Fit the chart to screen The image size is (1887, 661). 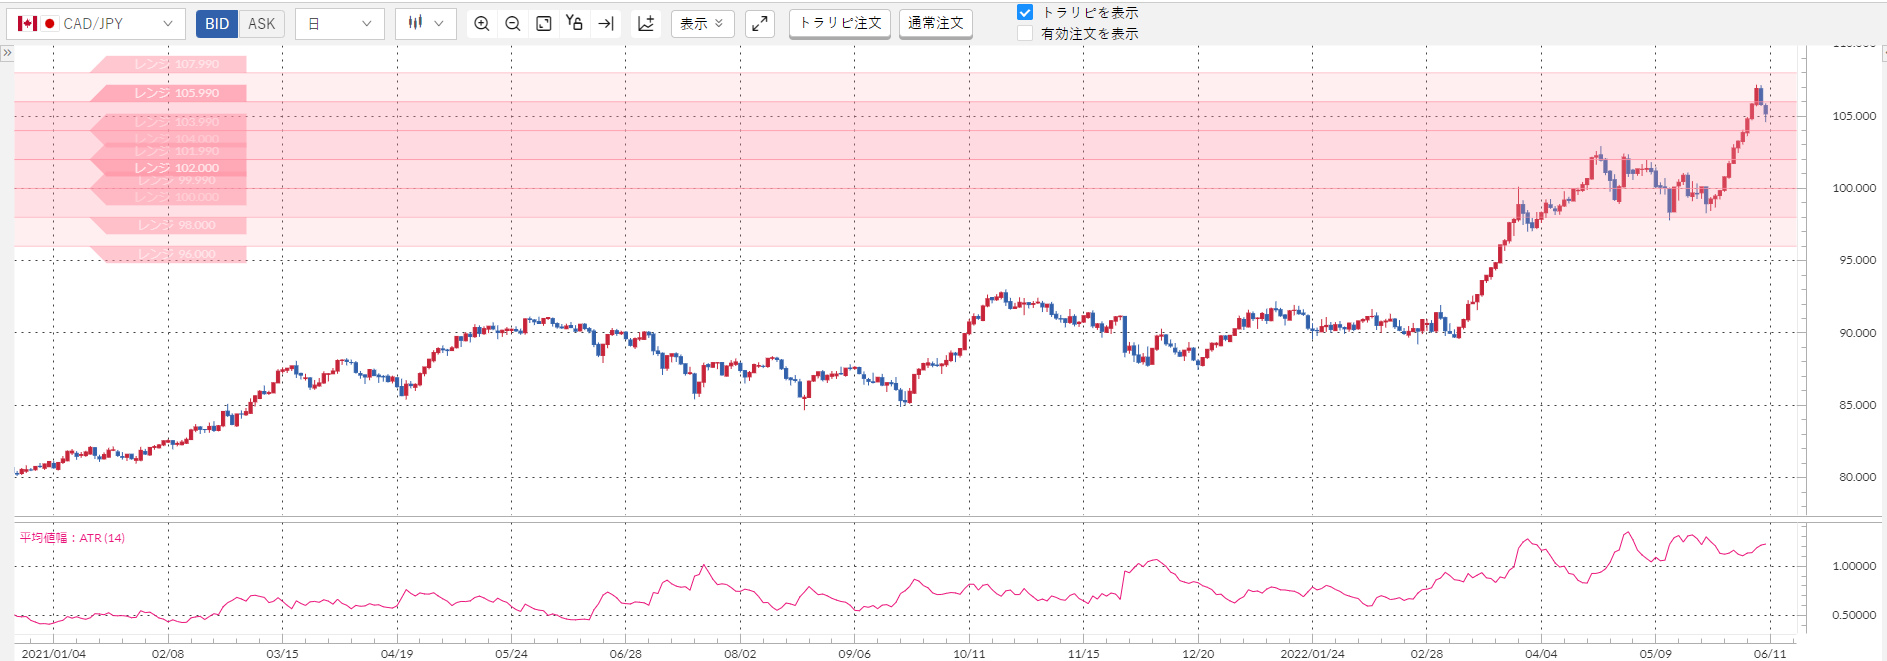544,24
